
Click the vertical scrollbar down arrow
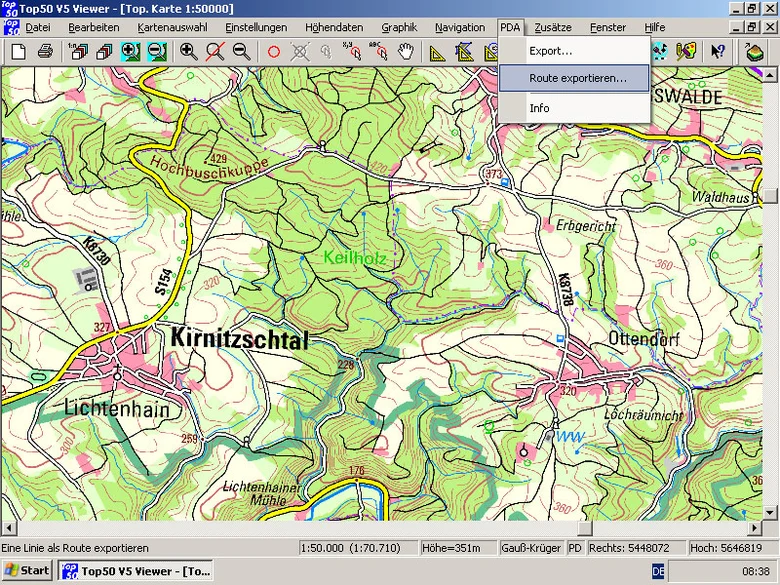(x=770, y=512)
